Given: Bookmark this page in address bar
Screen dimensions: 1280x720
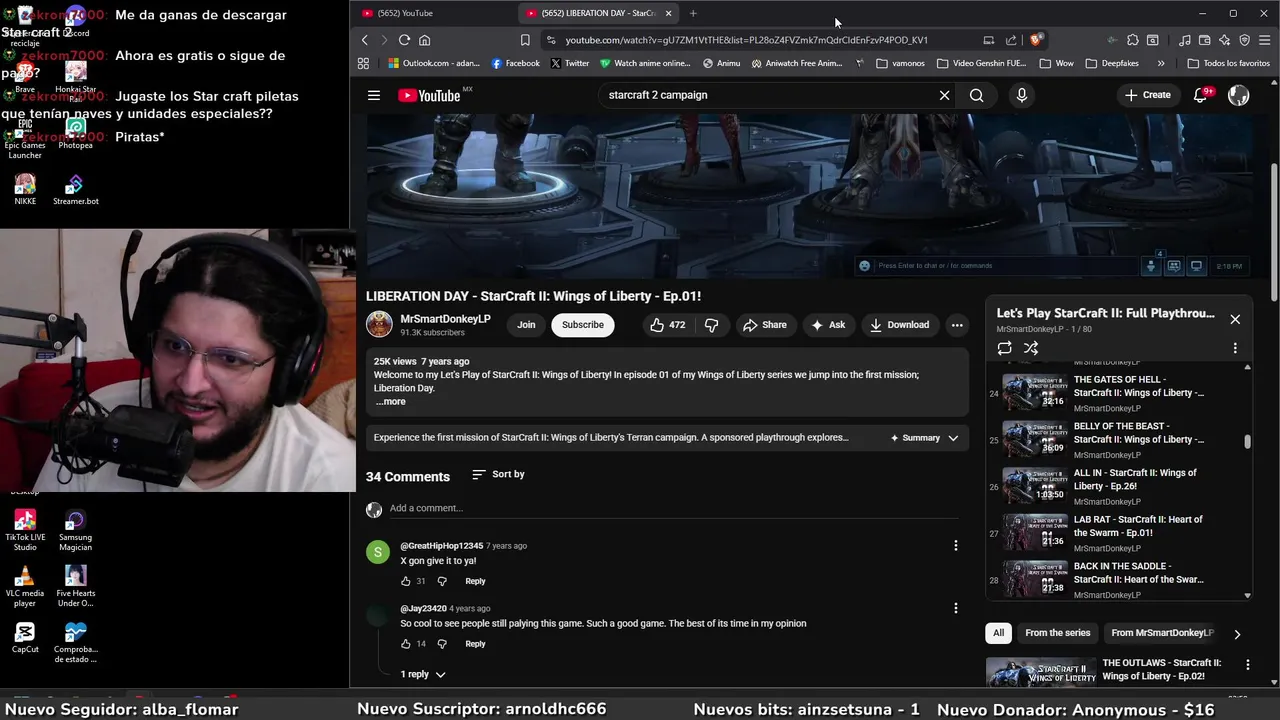Looking at the screenshot, I should tap(525, 40).
